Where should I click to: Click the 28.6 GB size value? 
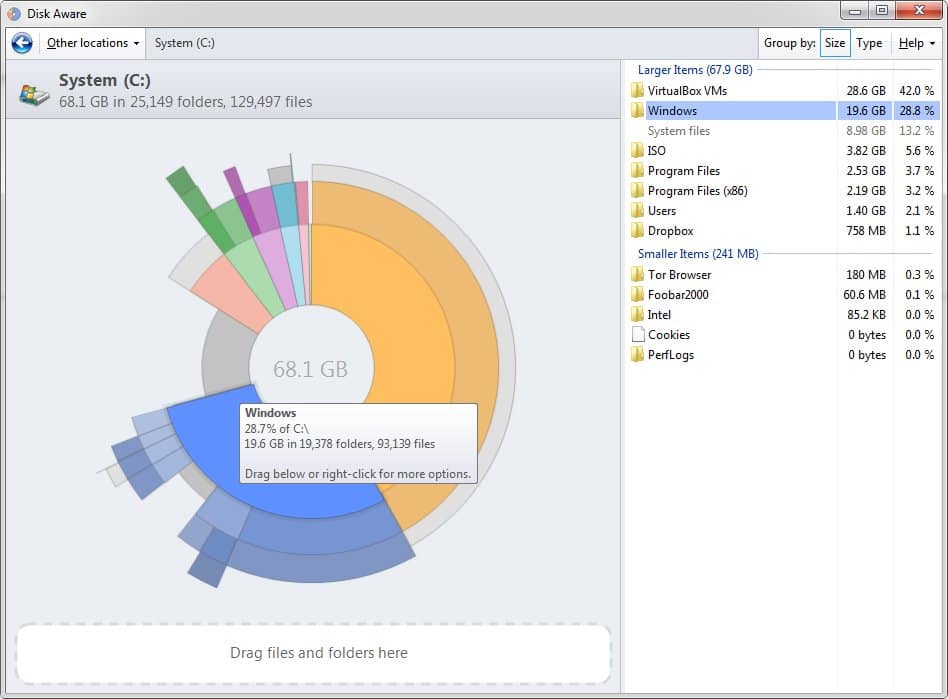tap(866, 91)
